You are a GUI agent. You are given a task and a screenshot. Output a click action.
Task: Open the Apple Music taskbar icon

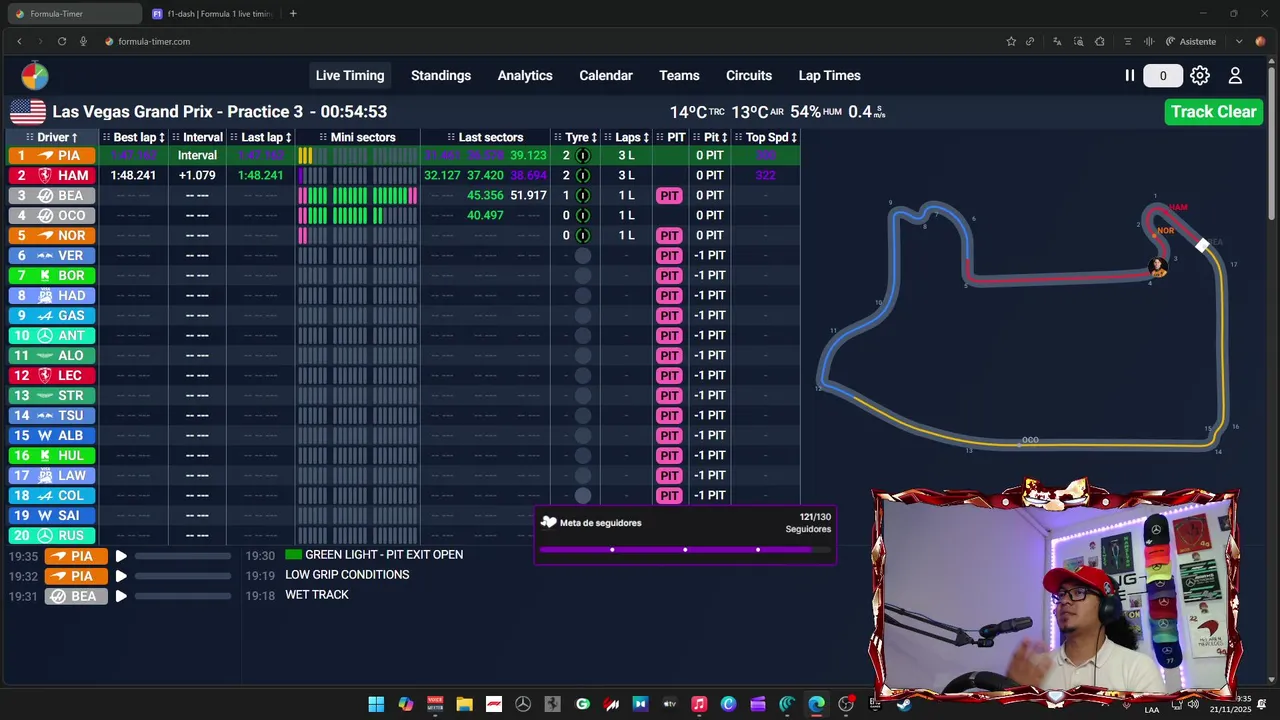(x=699, y=704)
